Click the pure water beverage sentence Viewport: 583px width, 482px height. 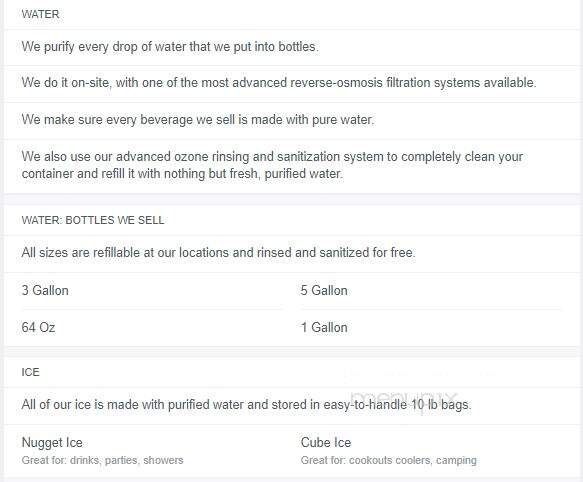point(198,120)
